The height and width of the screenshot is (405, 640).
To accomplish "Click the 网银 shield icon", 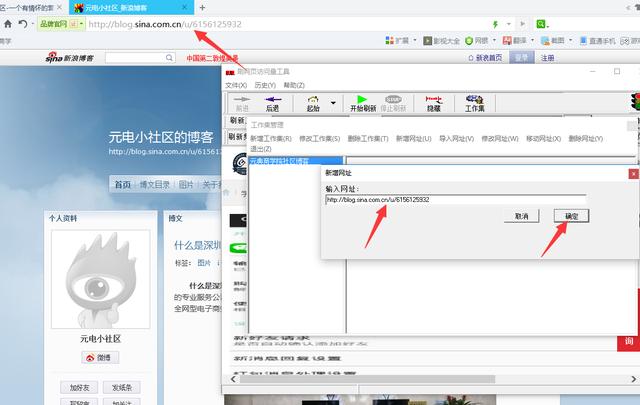I will [x=469, y=41].
